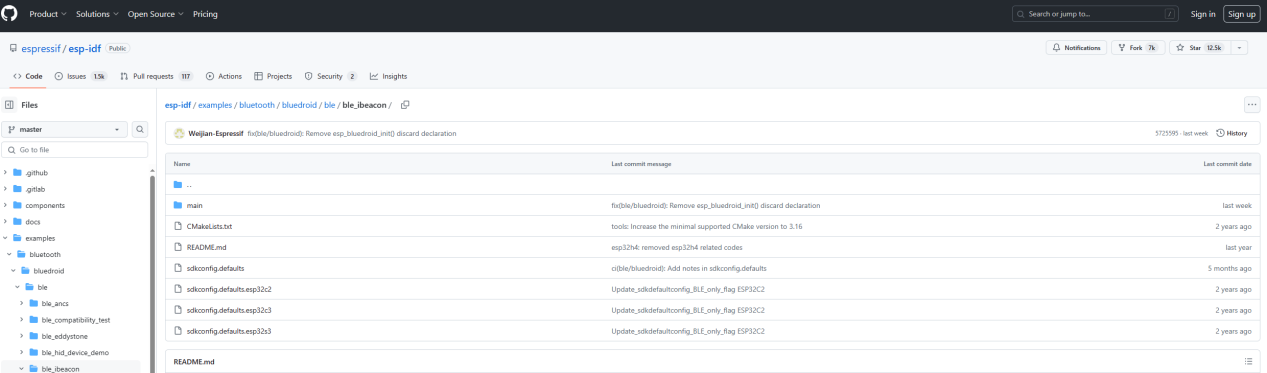Screen dimensions: 1267x373
Task: Open the ble breadcrumb link
Action: [x=329, y=105]
